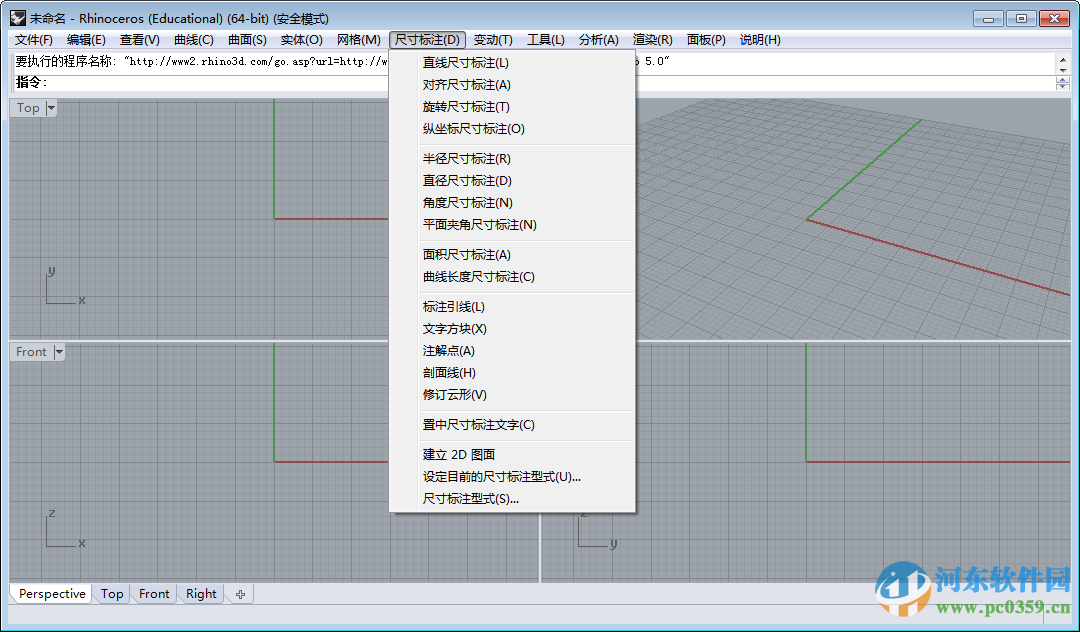Switch to the Front viewport tab
Viewport: 1080px width, 632px height.
click(154, 593)
